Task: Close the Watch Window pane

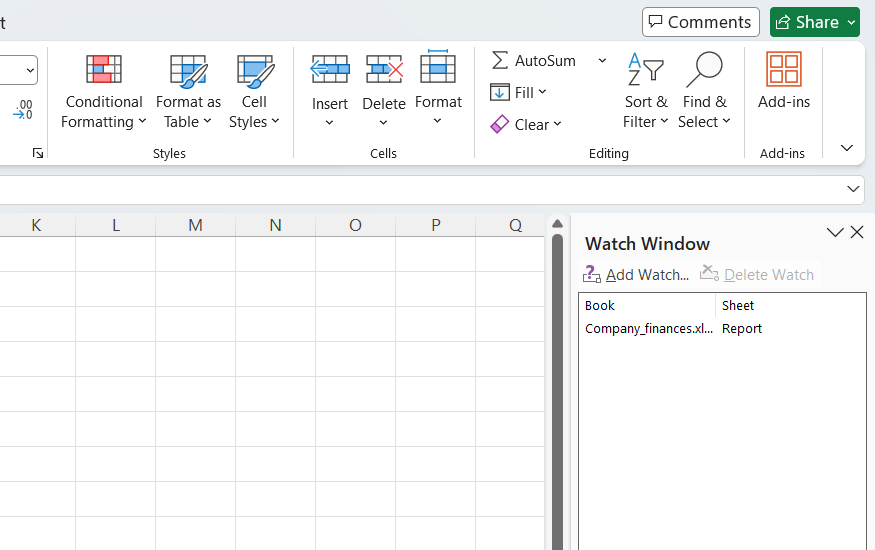Action: (x=857, y=232)
